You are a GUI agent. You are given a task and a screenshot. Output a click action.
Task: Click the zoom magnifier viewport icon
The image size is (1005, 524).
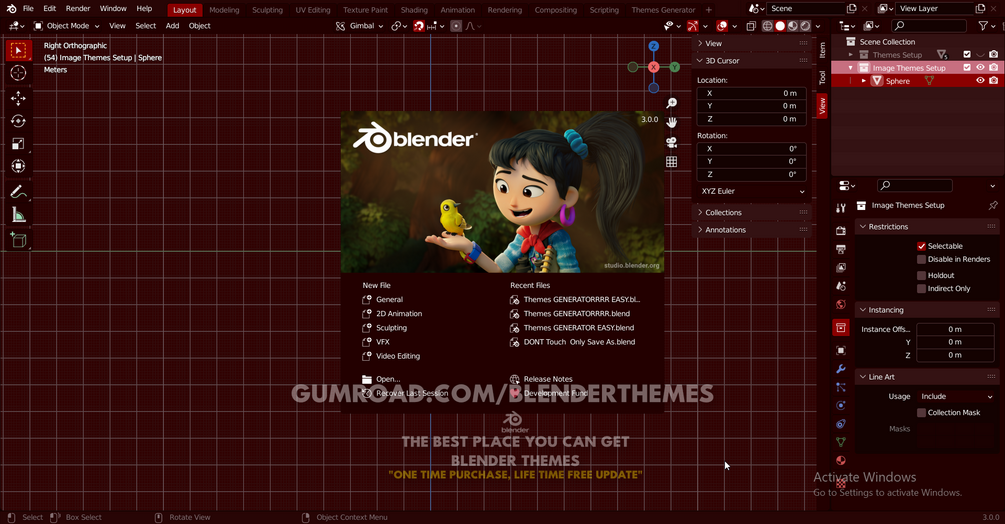pos(671,103)
